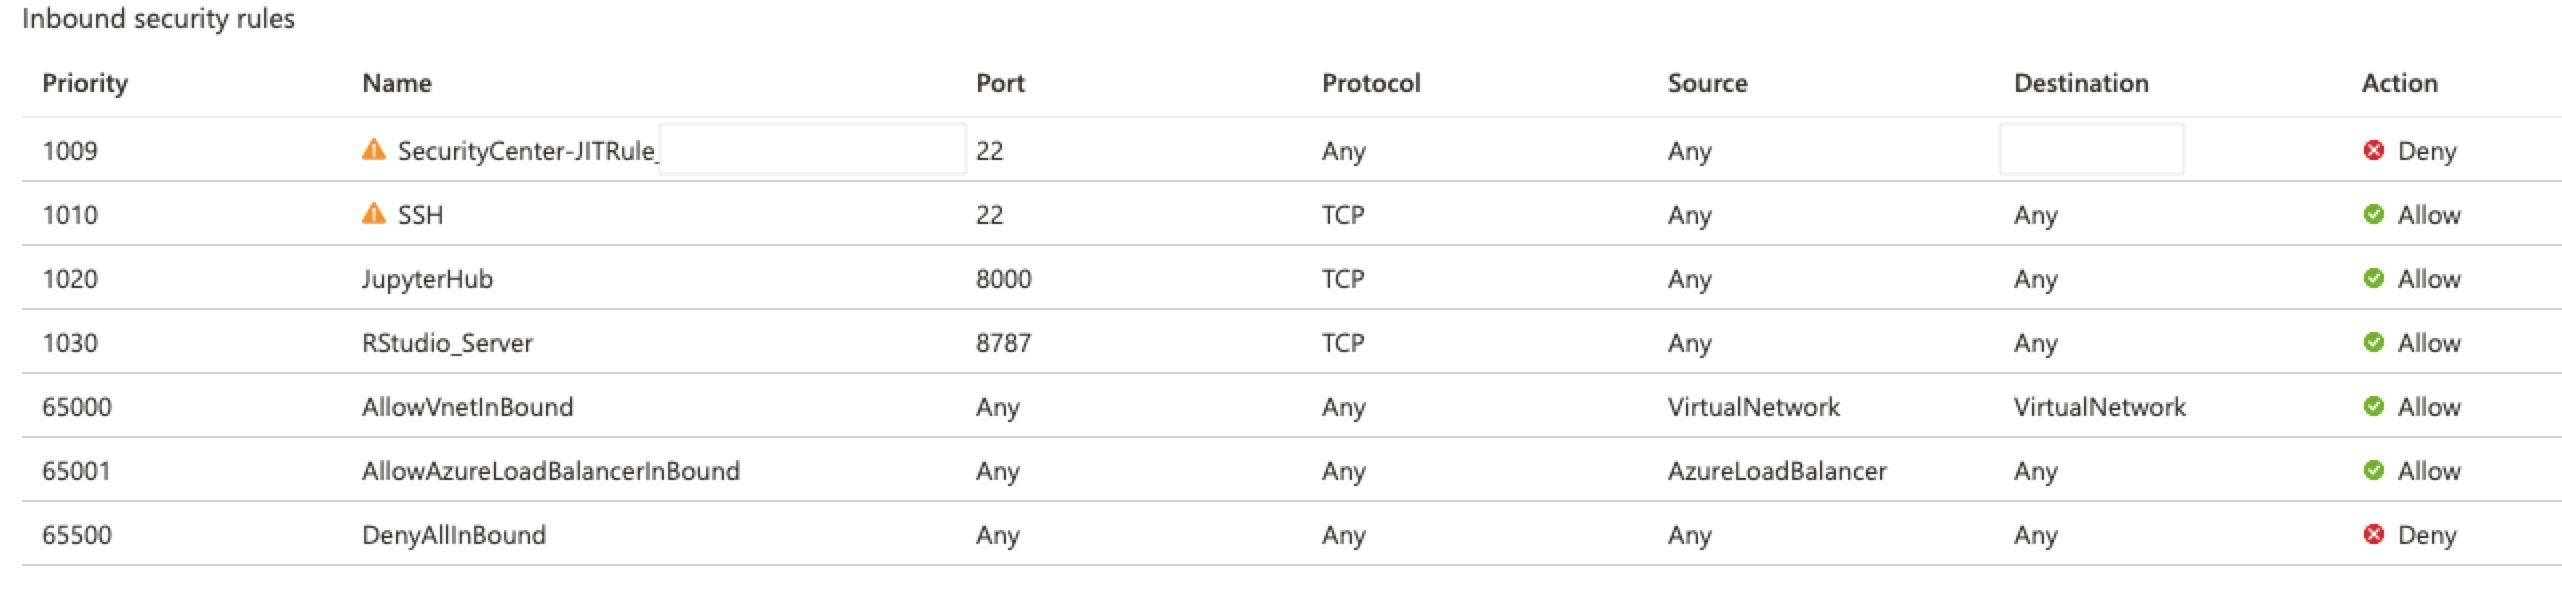This screenshot has height=598, width=2562.
Task: Click the warning icon beside SecurityCenter-JITRule
Action: pyautogui.click(x=373, y=150)
